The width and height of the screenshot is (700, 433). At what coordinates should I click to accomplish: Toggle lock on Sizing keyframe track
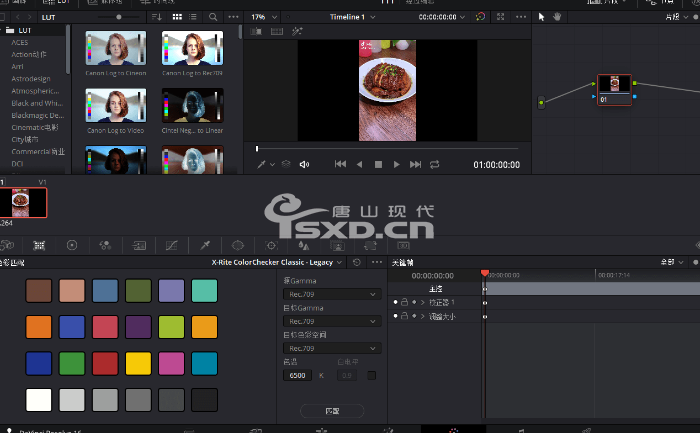tap(404, 316)
